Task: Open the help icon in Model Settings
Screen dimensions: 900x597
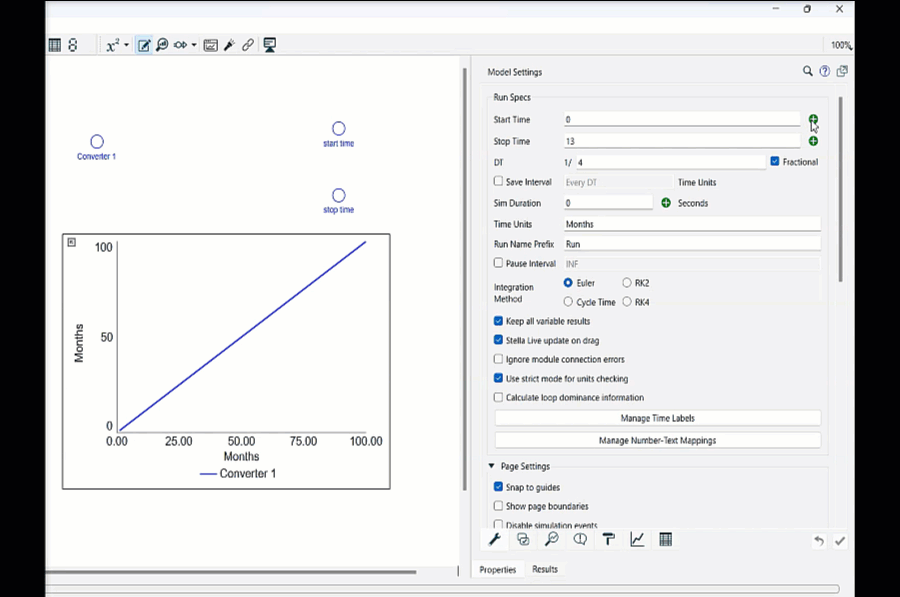Action: tap(825, 72)
